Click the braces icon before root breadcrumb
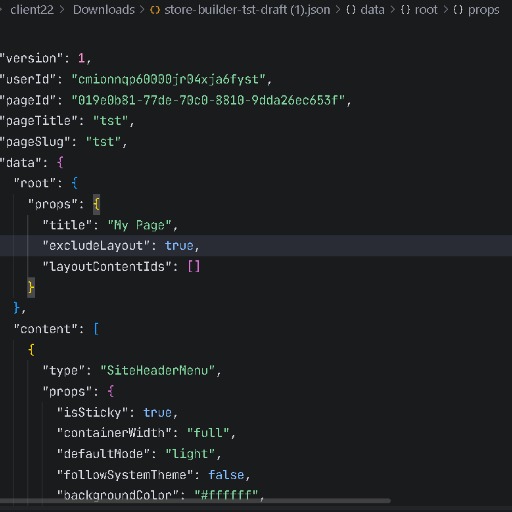This screenshot has height=512, width=512. 405,10
